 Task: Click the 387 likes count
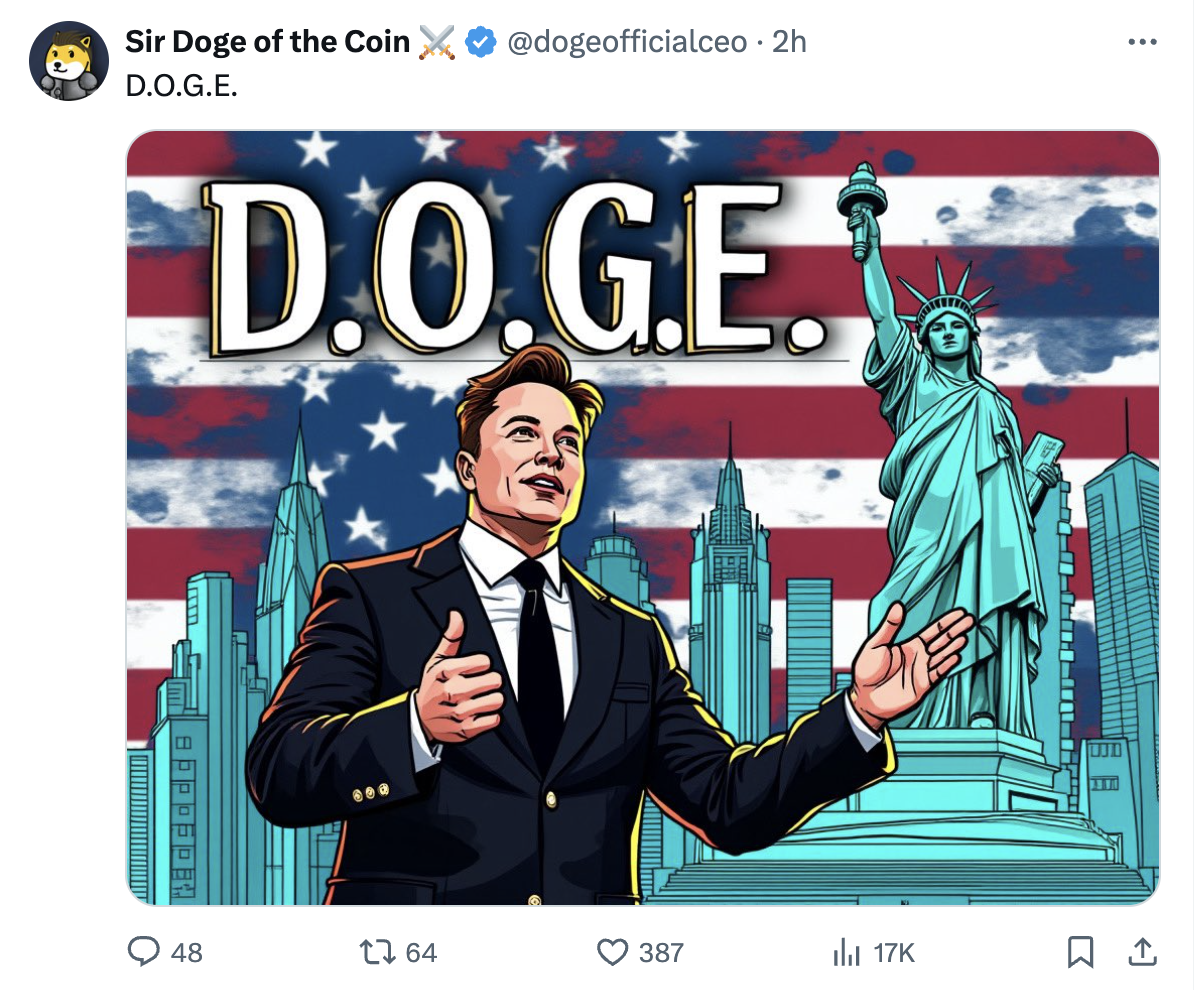tap(661, 953)
